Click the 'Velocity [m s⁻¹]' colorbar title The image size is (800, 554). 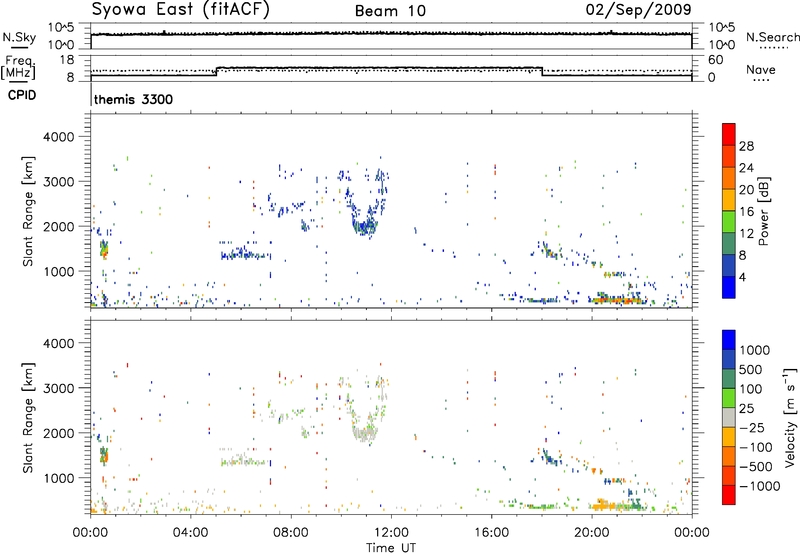coord(790,417)
